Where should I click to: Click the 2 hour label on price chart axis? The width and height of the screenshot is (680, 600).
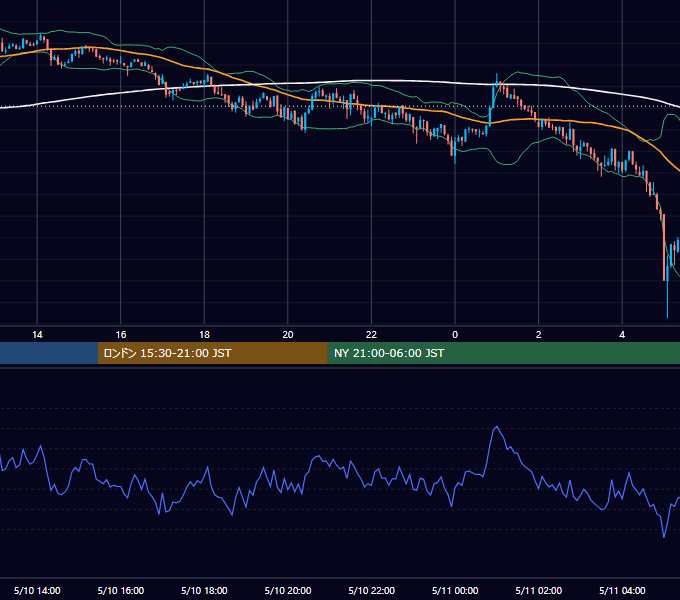click(539, 335)
